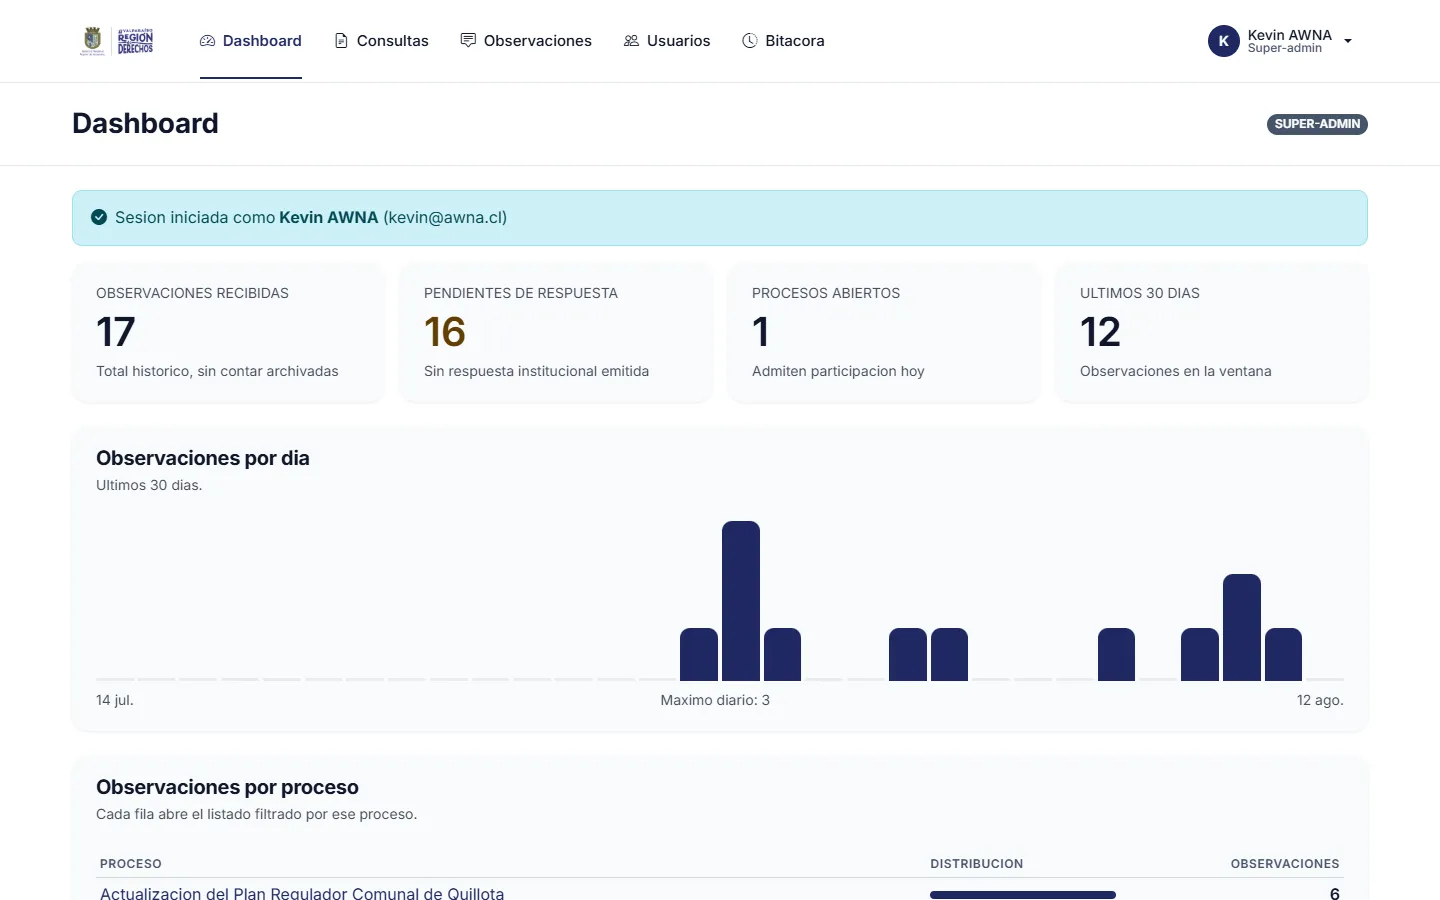Click the 'Observaciones por proceso' heading
Screen dimensions: 1440x900
[227, 787]
